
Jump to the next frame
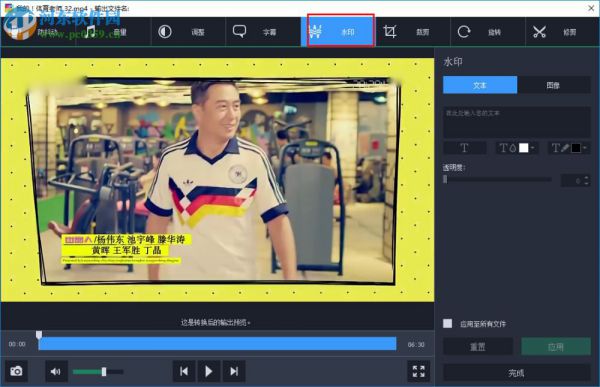234,371
